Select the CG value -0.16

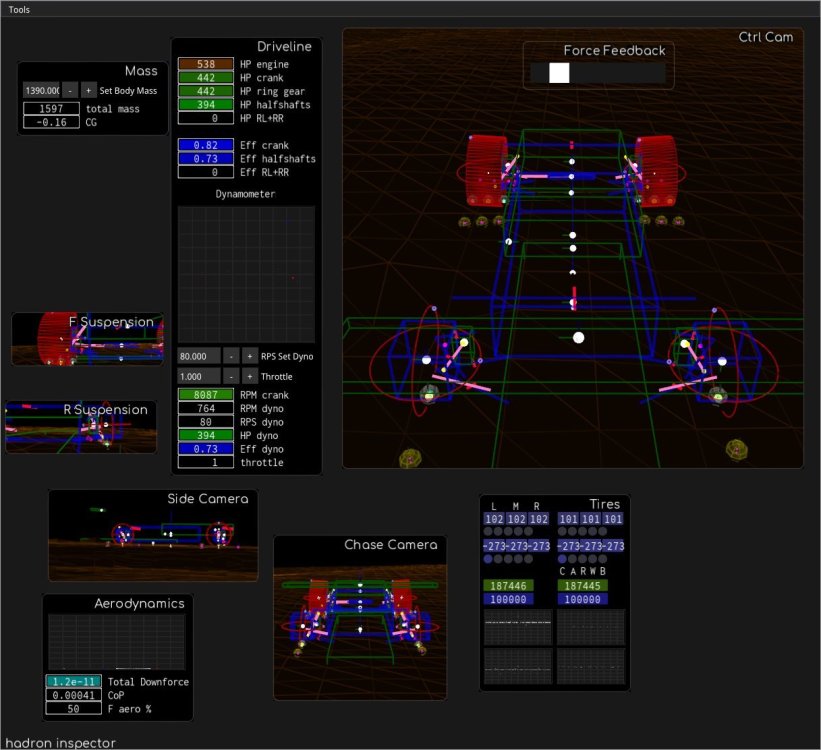[51, 122]
